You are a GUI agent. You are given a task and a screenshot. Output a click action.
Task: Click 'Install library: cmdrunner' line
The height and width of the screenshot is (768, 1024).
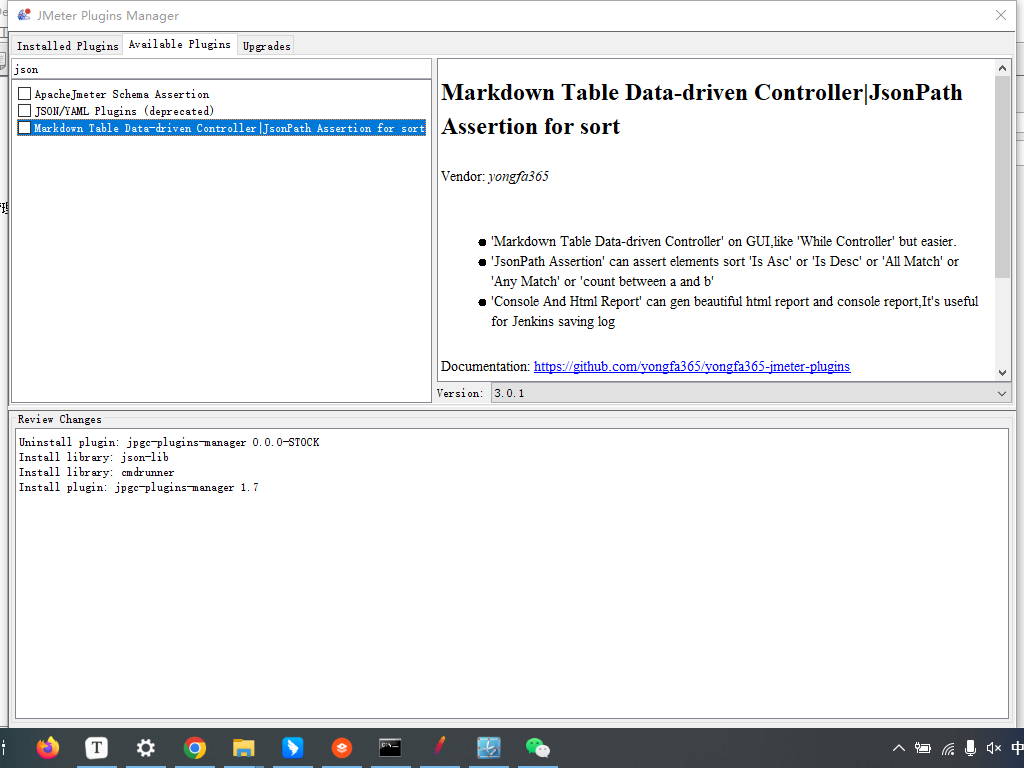coord(96,472)
